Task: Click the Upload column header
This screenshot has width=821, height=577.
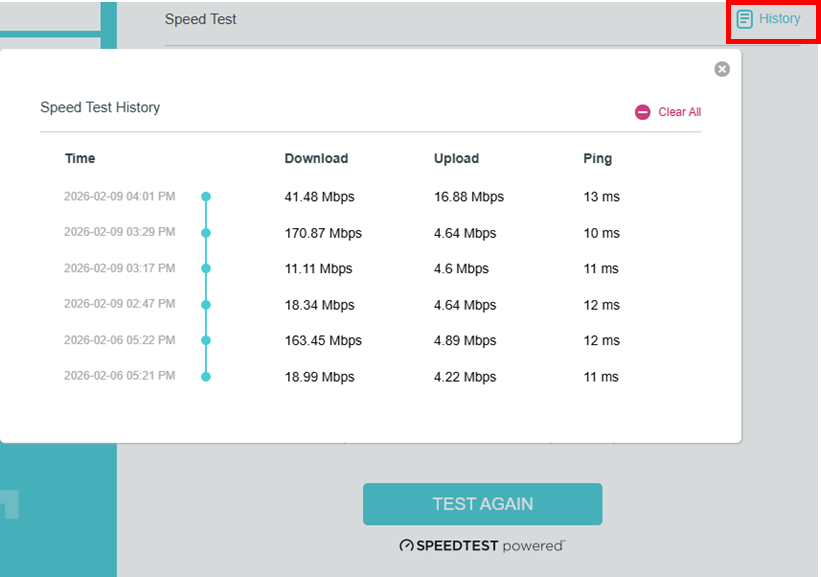Action: [x=456, y=158]
